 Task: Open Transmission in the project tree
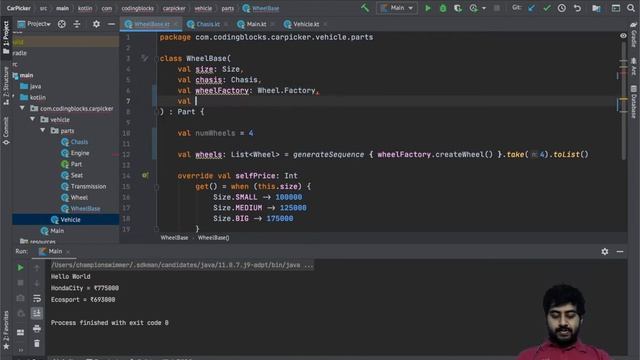click(x=88, y=186)
